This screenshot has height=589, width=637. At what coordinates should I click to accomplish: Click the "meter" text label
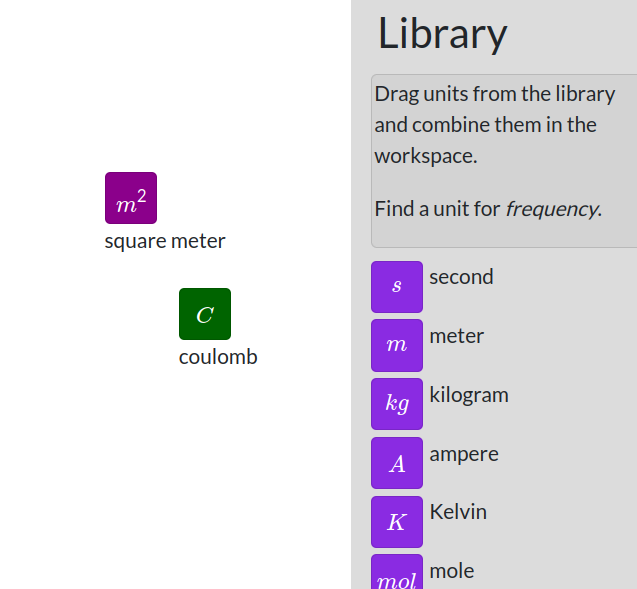(456, 336)
